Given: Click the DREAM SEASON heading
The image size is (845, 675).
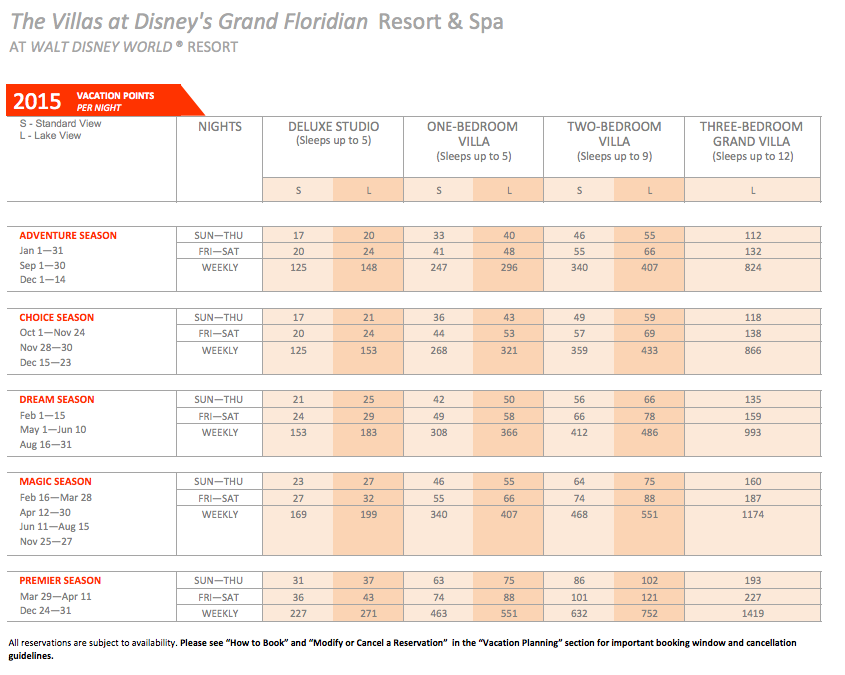Looking at the screenshot, I should tap(57, 400).
